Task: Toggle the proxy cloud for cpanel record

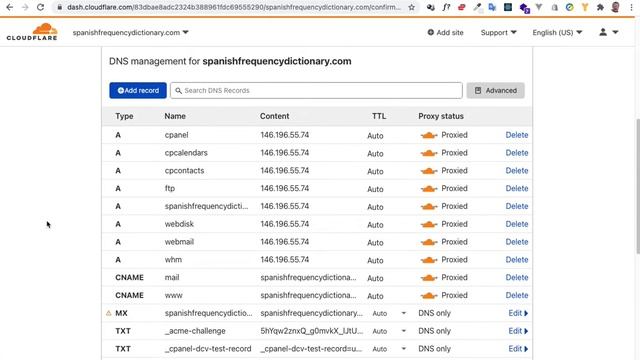Action: 429,135
